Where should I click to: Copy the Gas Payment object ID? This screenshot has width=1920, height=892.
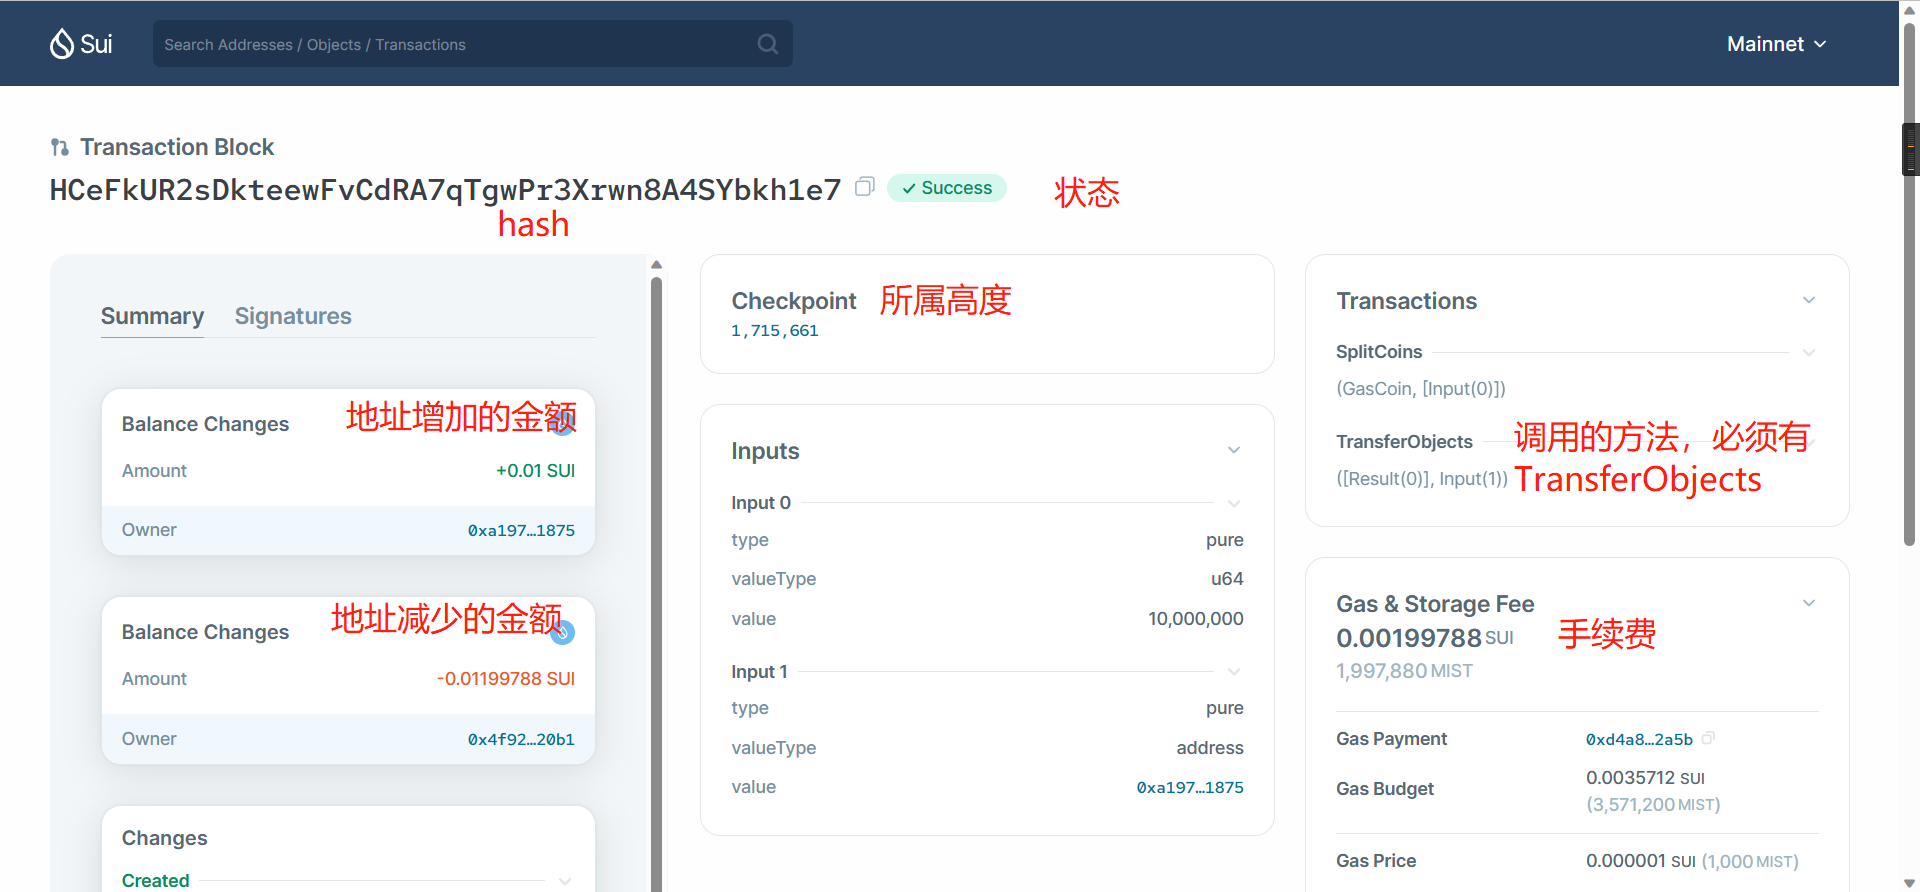1708,739
